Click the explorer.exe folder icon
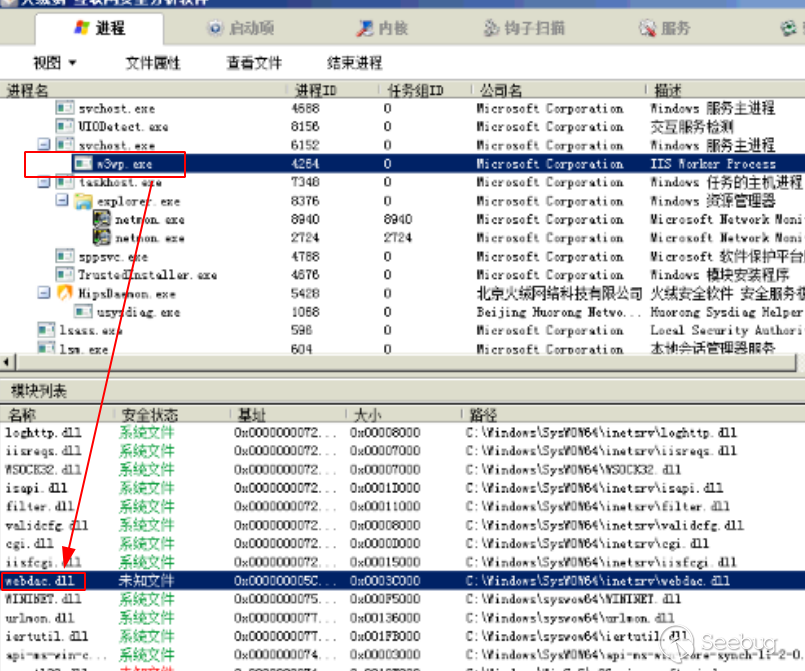The image size is (805, 671). click(84, 201)
